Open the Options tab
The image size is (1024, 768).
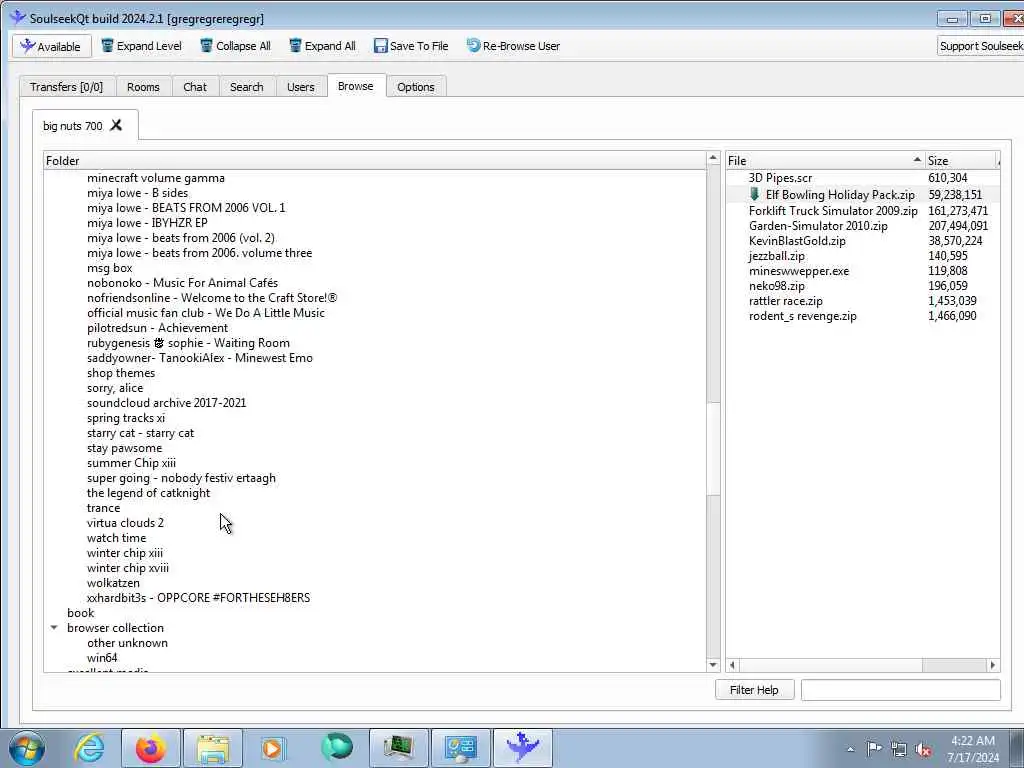[415, 87]
